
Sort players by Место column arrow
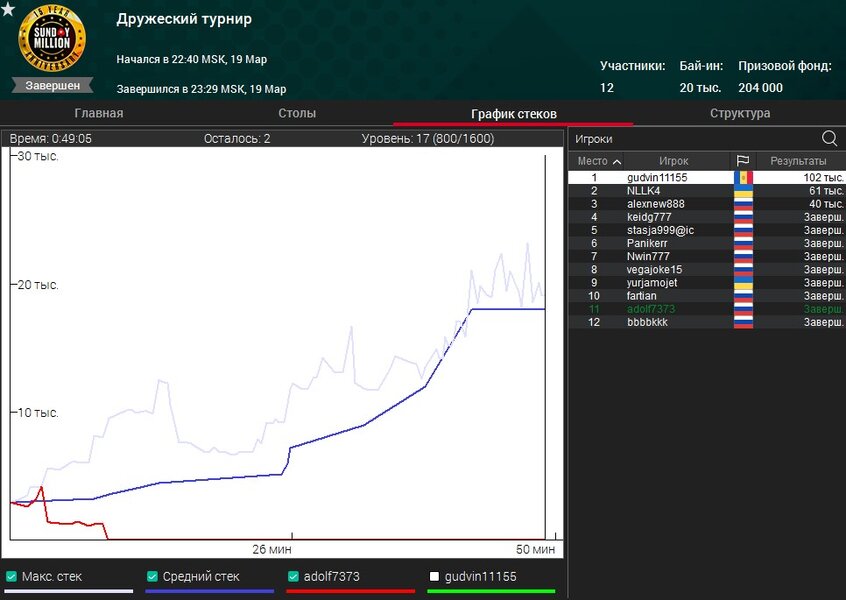pos(617,161)
